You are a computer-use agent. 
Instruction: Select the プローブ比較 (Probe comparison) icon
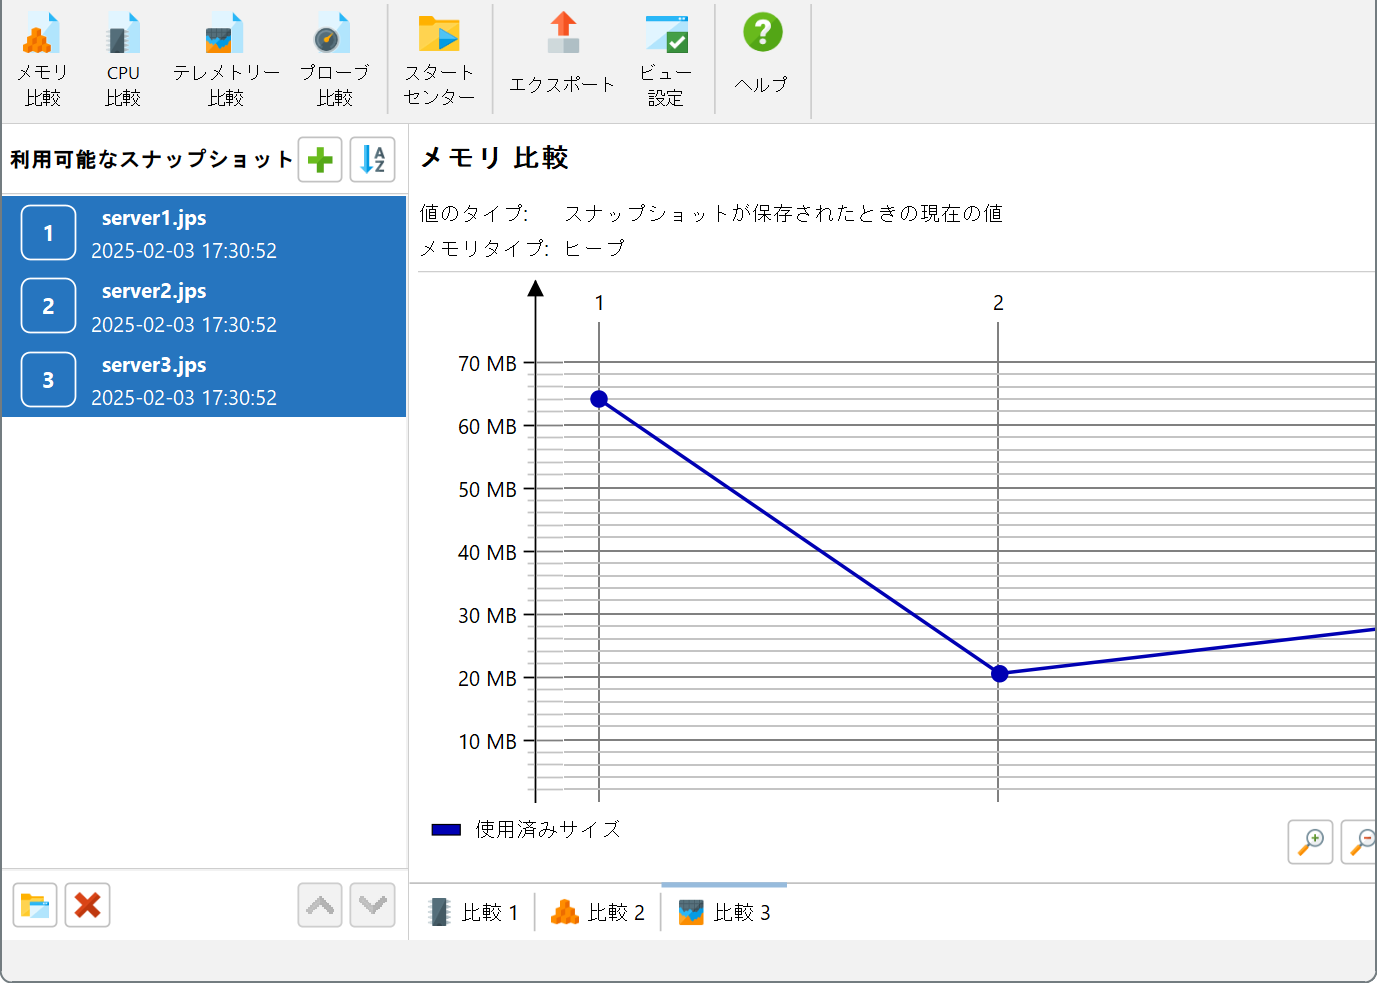pyautogui.click(x=334, y=60)
